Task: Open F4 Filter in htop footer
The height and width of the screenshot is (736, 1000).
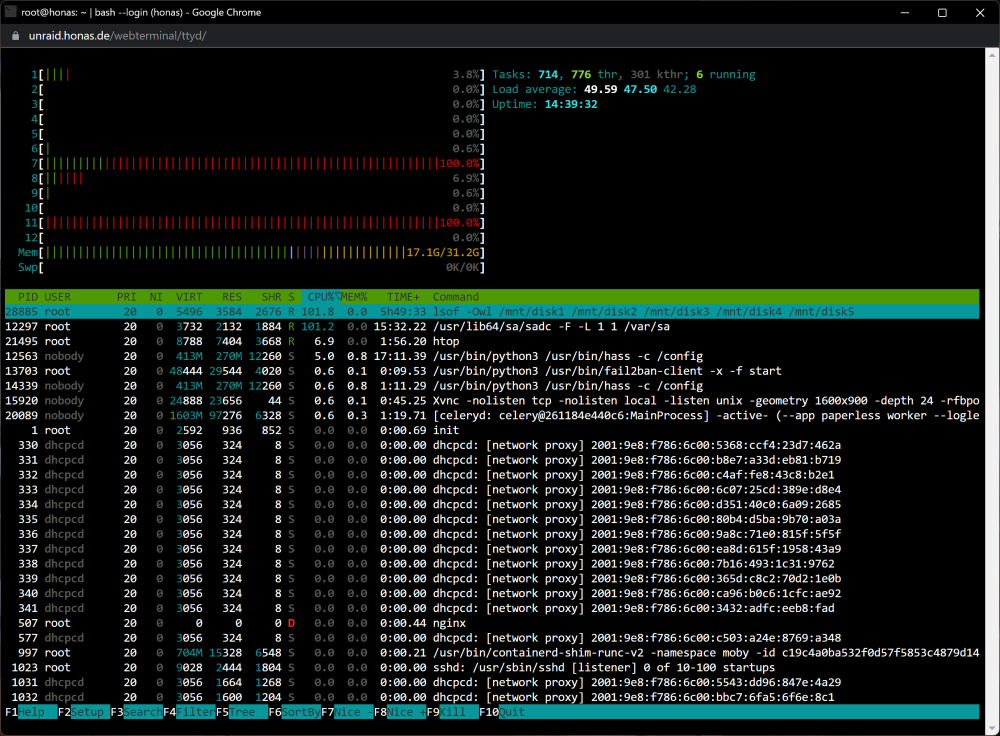Action: [x=189, y=712]
